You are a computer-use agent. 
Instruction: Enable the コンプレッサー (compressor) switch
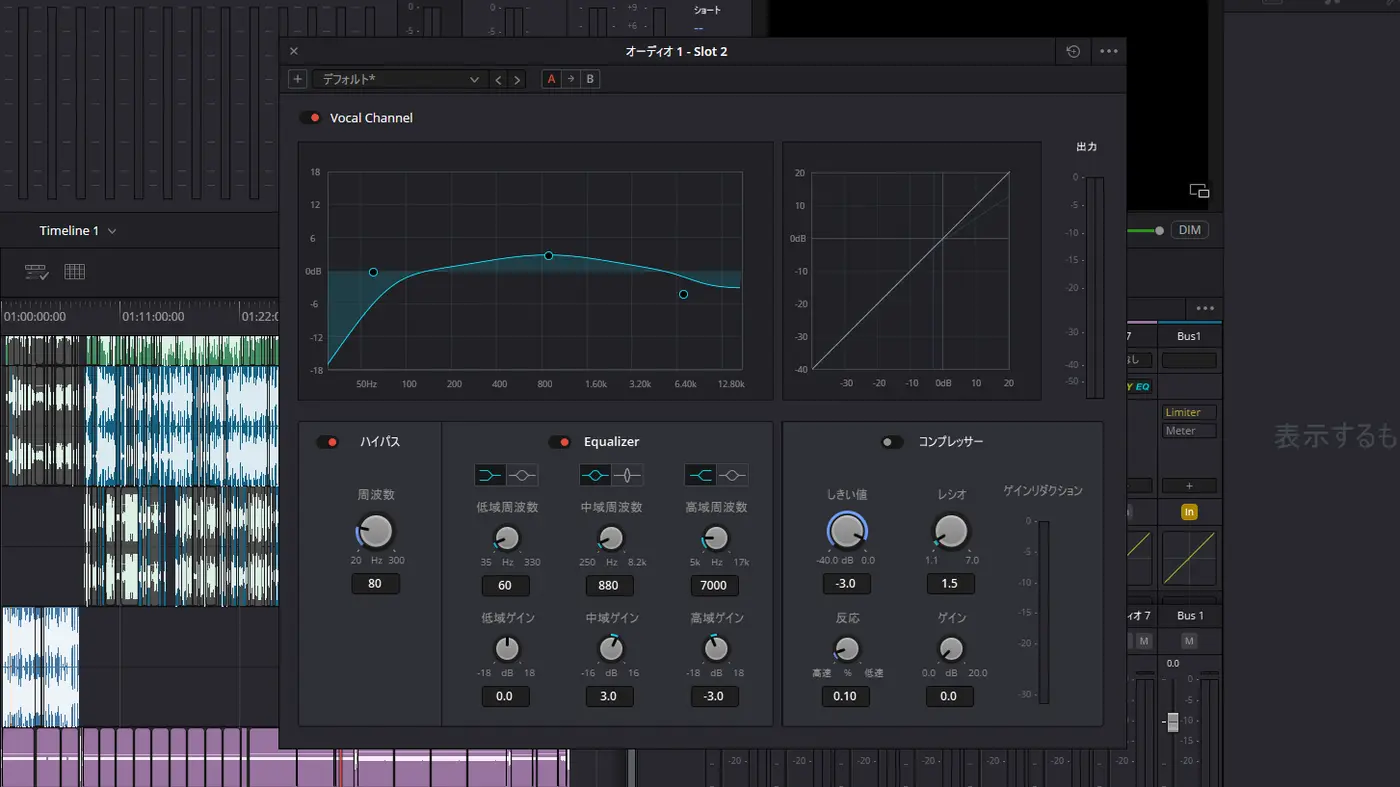(x=891, y=442)
